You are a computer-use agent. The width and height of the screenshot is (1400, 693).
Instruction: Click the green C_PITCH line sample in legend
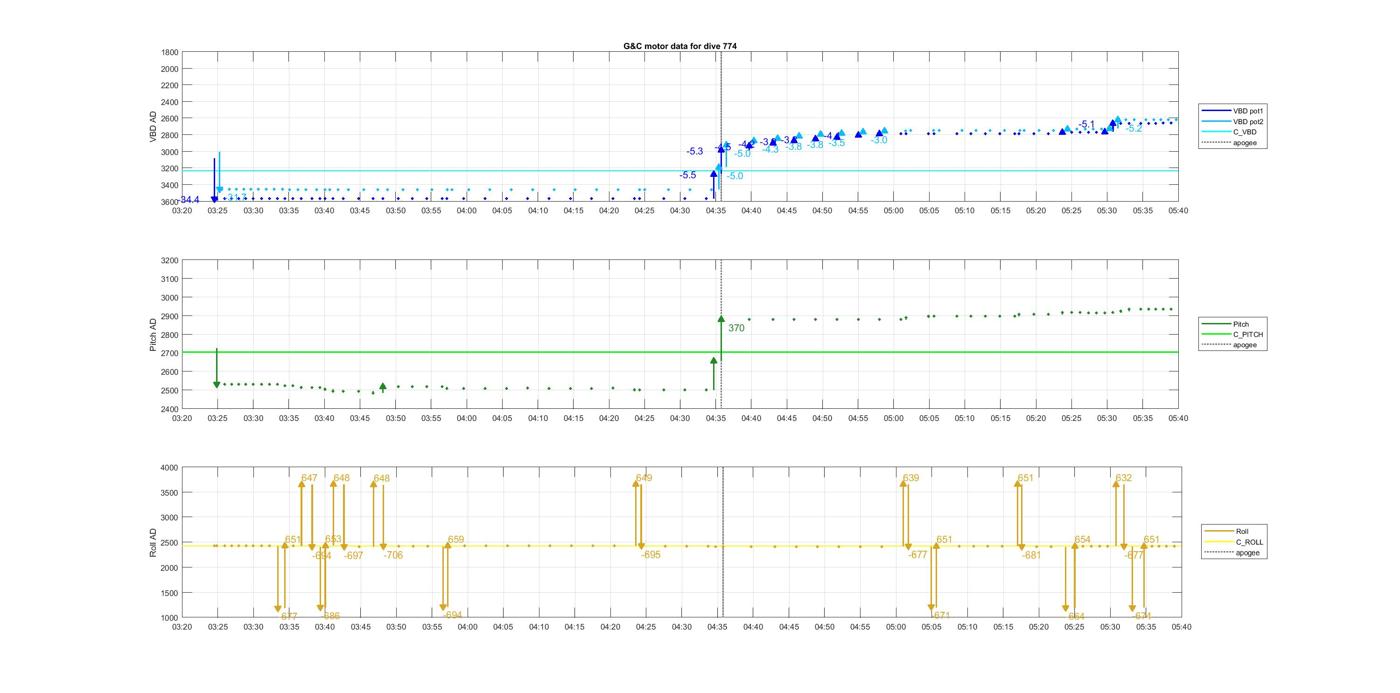point(1218,334)
